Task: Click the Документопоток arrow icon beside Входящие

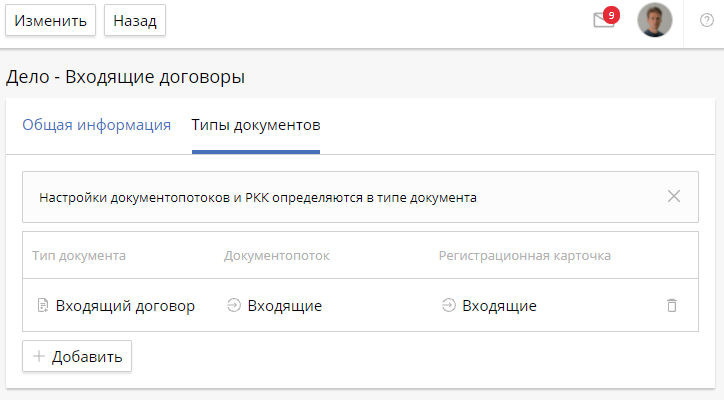Action: pos(234,305)
